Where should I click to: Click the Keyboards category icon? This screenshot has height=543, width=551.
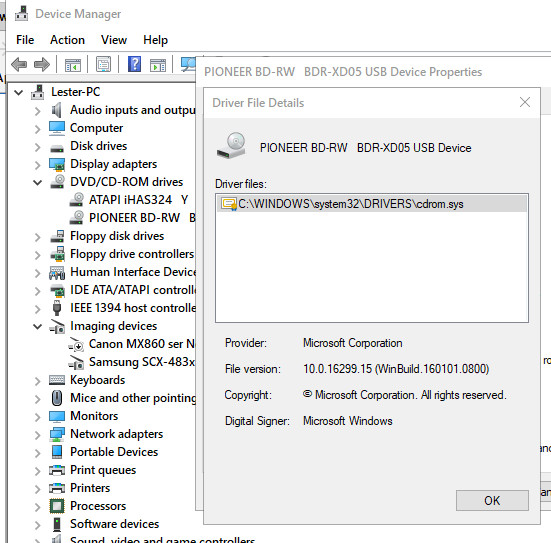(x=57, y=380)
